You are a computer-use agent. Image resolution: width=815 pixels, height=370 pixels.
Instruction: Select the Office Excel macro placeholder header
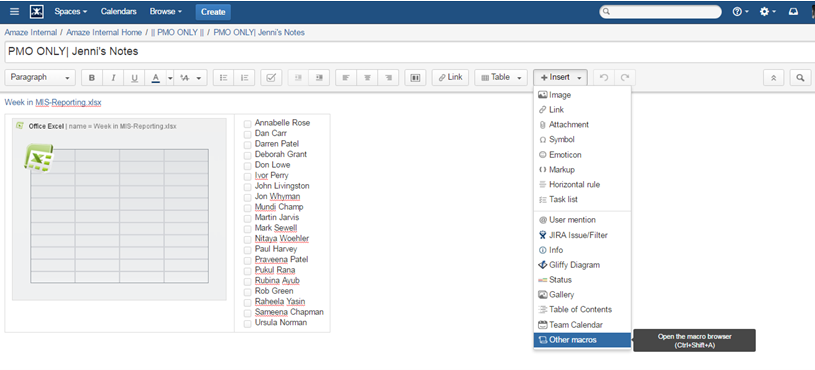[119, 126]
